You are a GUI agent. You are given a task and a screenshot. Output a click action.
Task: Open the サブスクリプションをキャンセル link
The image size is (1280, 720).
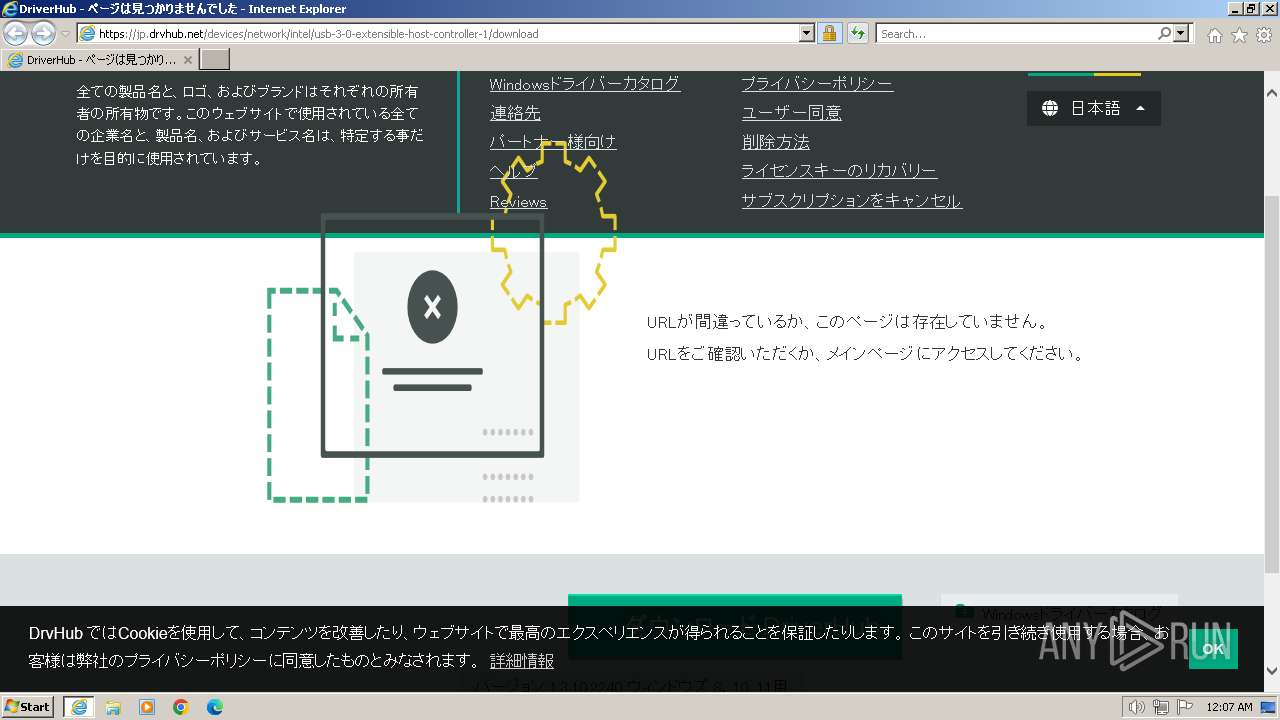point(851,201)
